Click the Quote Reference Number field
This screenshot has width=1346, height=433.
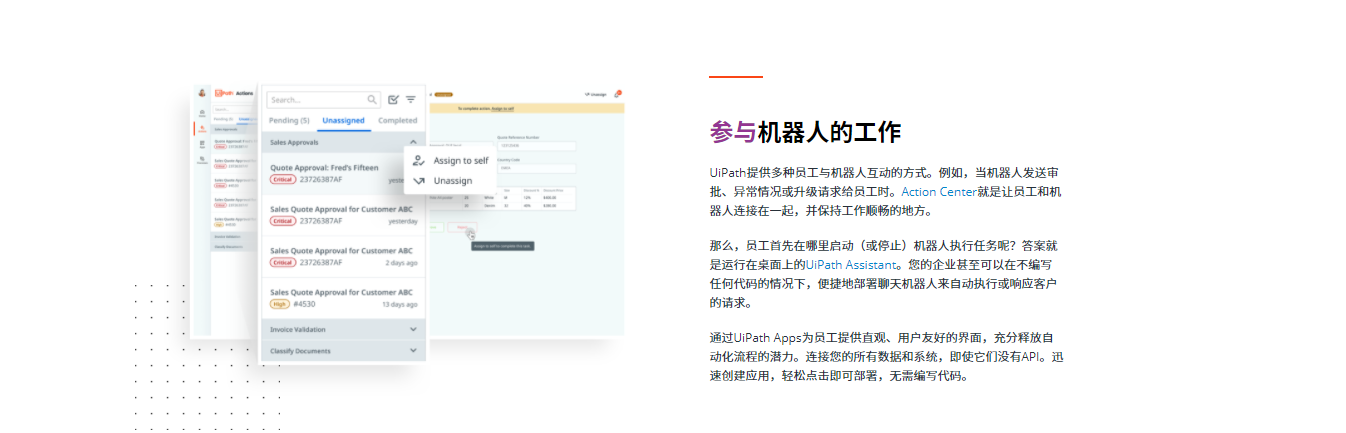(x=536, y=146)
